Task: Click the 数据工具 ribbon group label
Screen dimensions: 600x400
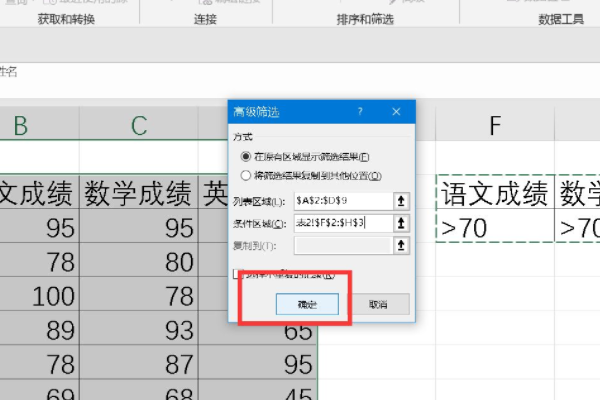Action: pos(561,19)
